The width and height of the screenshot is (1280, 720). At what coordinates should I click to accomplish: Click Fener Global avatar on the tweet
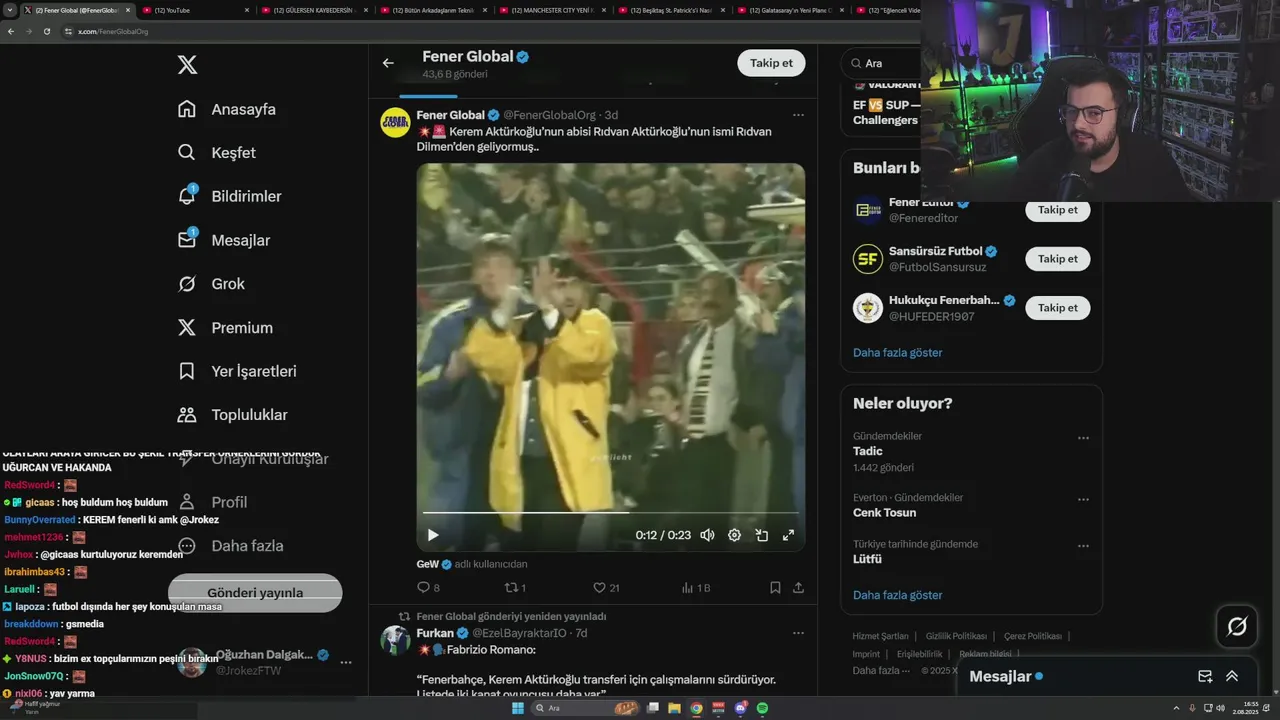click(x=395, y=122)
